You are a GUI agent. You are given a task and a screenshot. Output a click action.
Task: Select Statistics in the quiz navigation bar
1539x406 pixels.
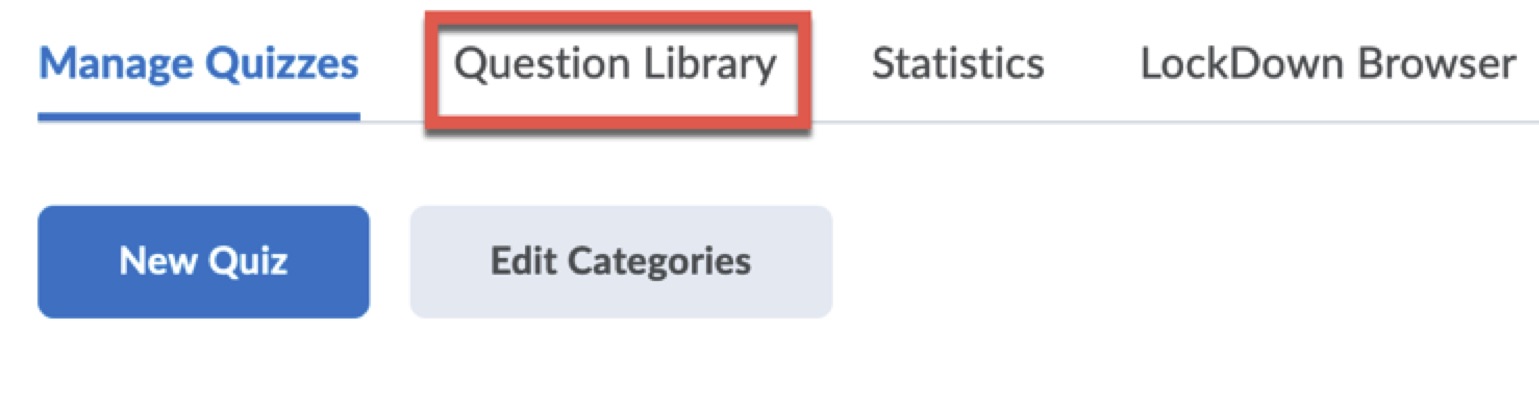[958, 65]
